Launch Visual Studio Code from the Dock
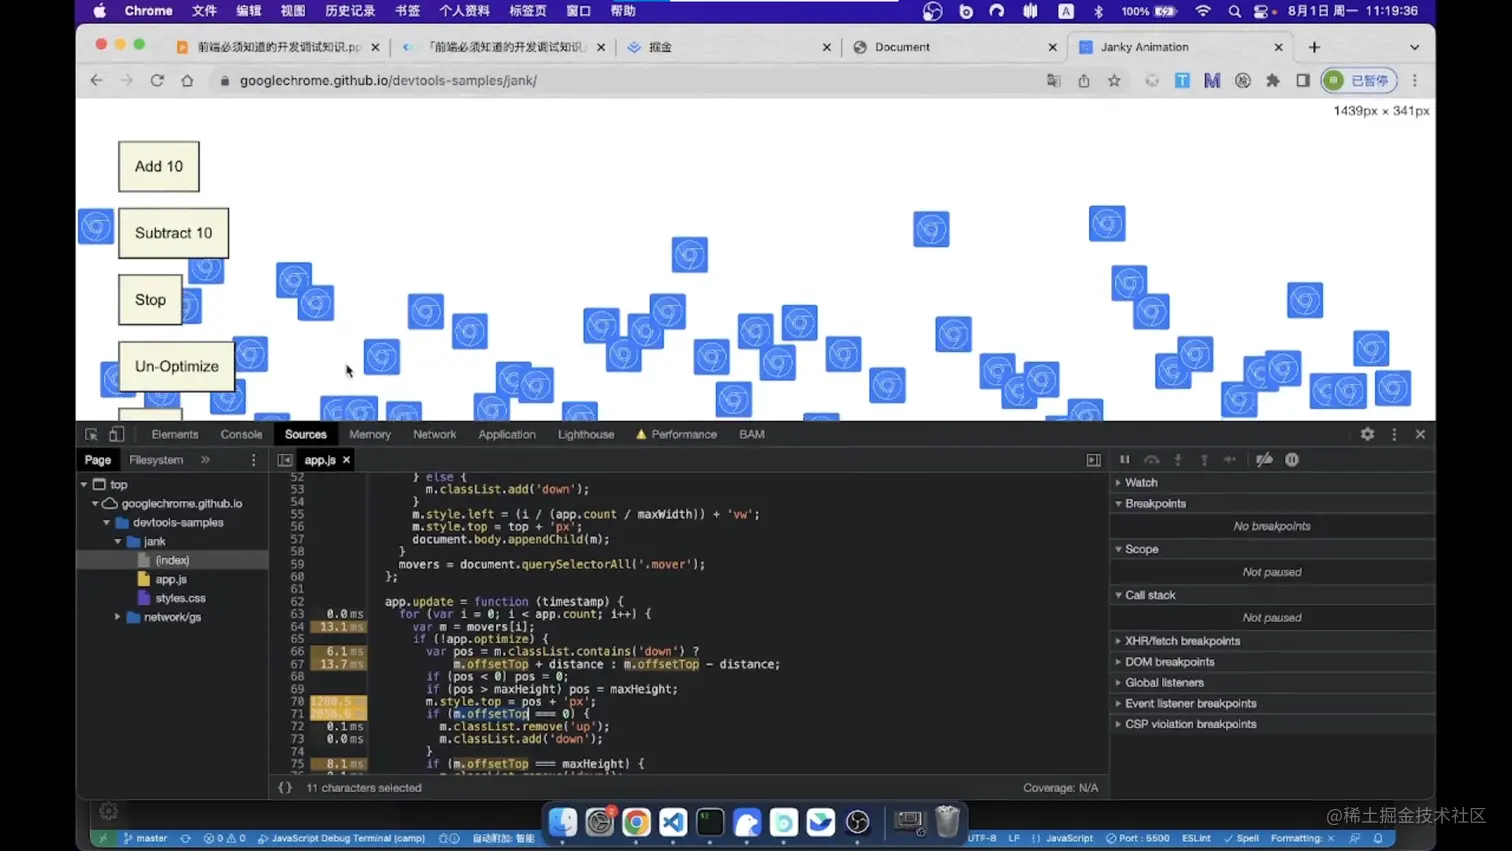The image size is (1512, 851). [x=673, y=822]
